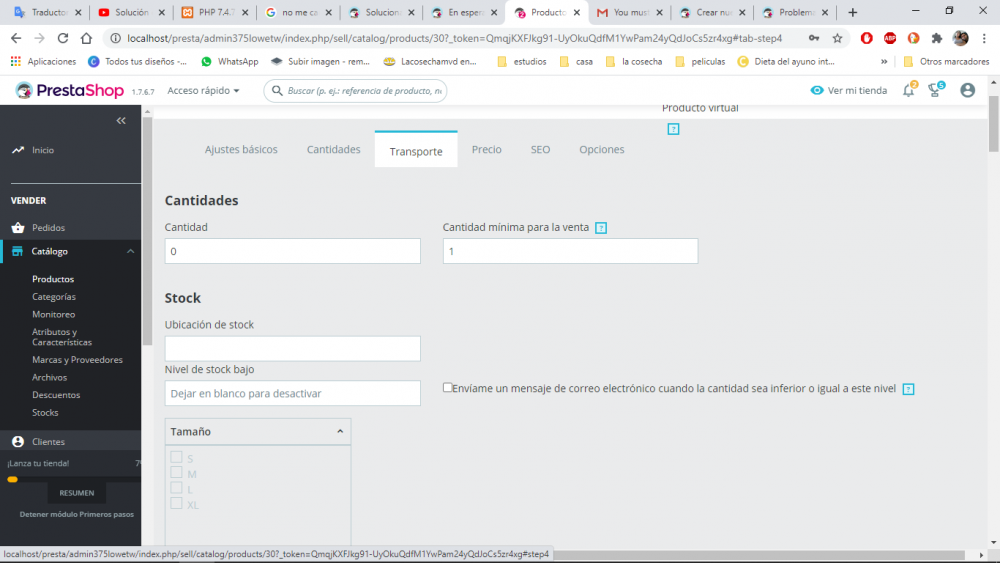Click the eye icon beside Ver mi tienda

[816, 91]
